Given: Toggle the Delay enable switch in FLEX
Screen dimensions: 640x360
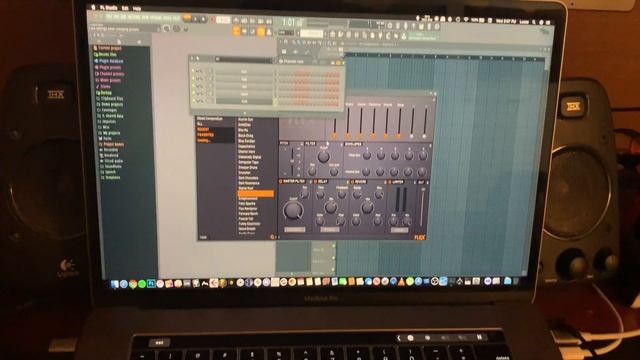Looking at the screenshot, I should (x=316, y=182).
